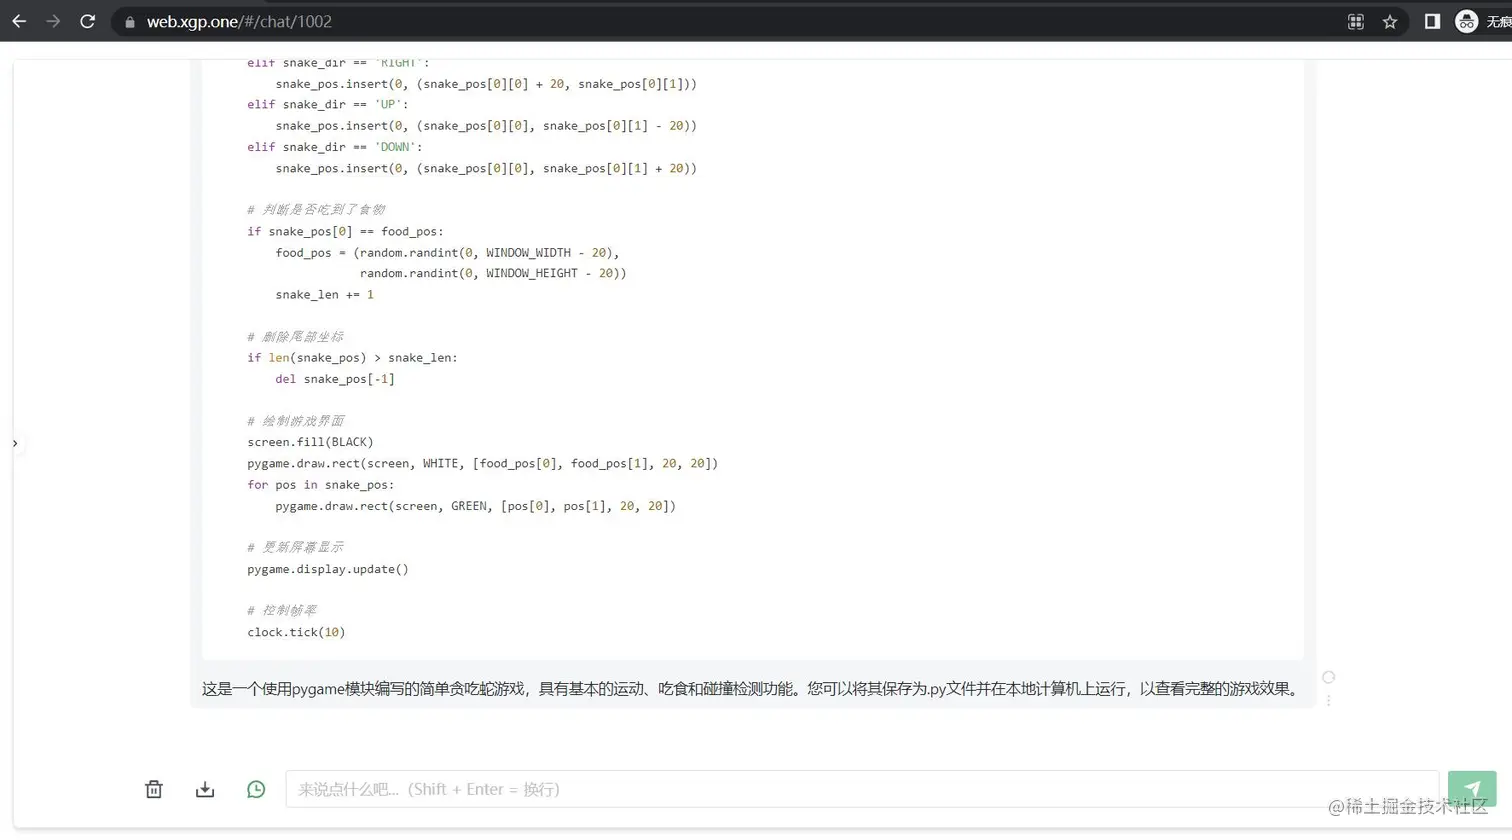Viewport: 1512px width, 840px height.
Task: Go back using the browser back arrow
Action: (19, 21)
